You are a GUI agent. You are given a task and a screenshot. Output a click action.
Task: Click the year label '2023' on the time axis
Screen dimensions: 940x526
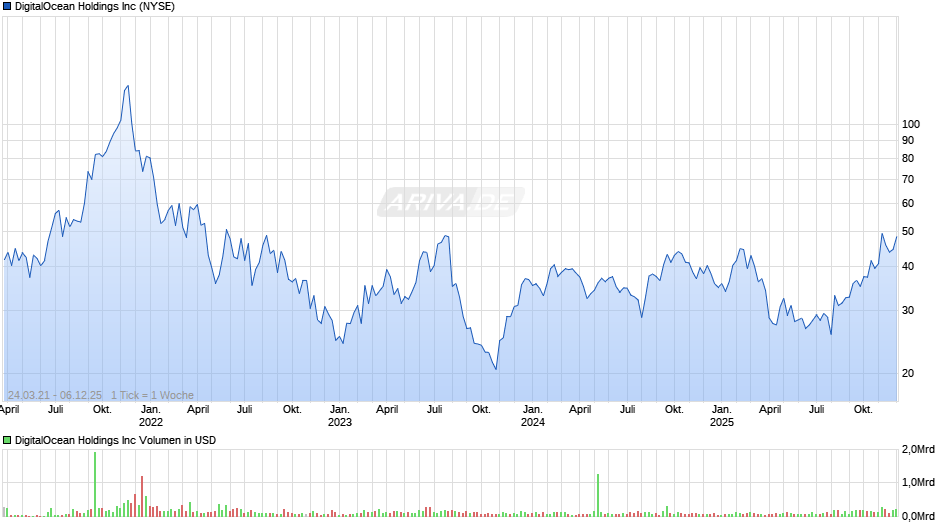(x=340, y=422)
